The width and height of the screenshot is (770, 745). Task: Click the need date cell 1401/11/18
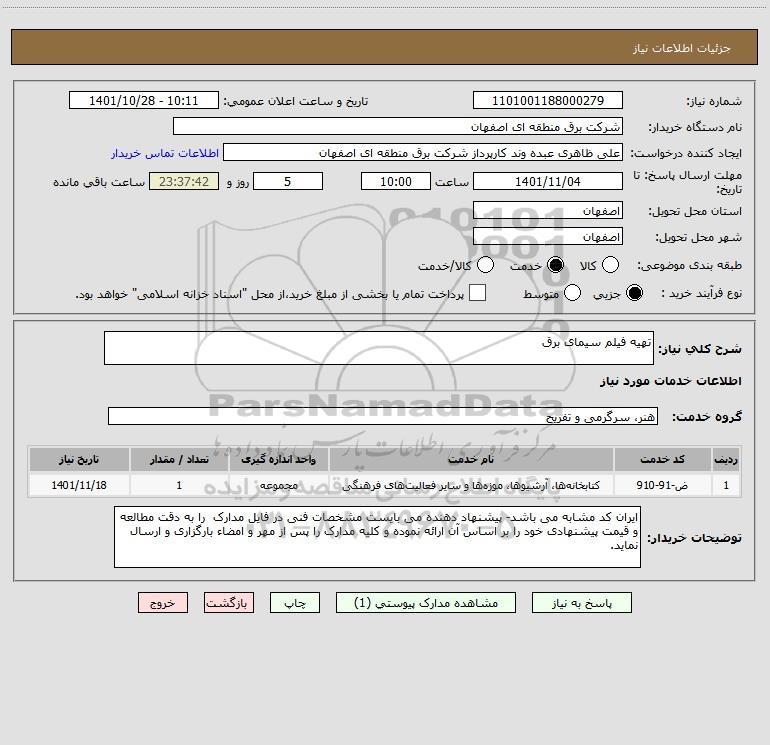[x=79, y=485]
